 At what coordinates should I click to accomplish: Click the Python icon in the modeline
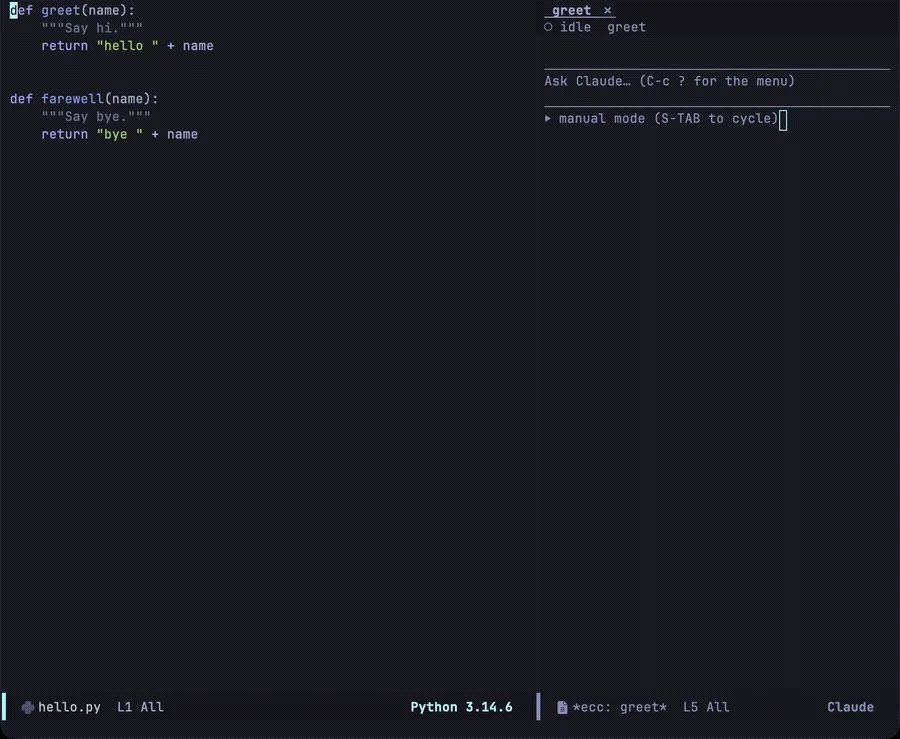pyautogui.click(x=28, y=707)
